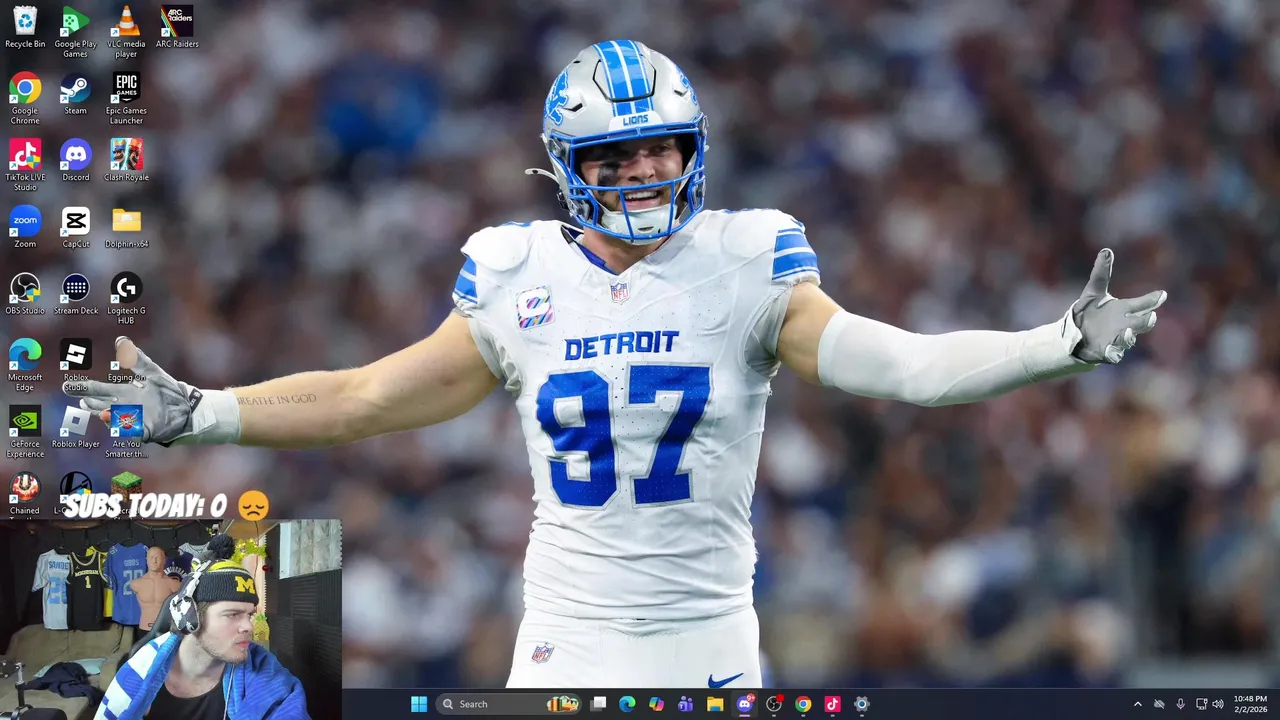1280x720 pixels.
Task: Open the gear app on taskbar
Action: tap(861, 704)
